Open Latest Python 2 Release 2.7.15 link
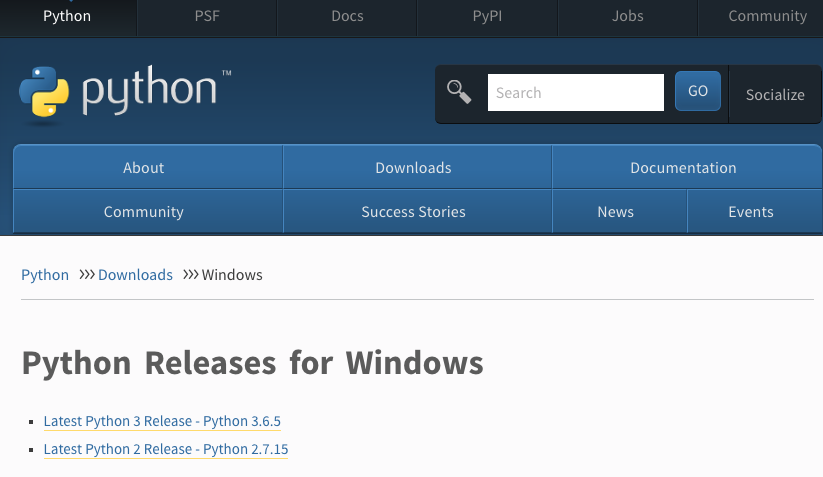 166,449
